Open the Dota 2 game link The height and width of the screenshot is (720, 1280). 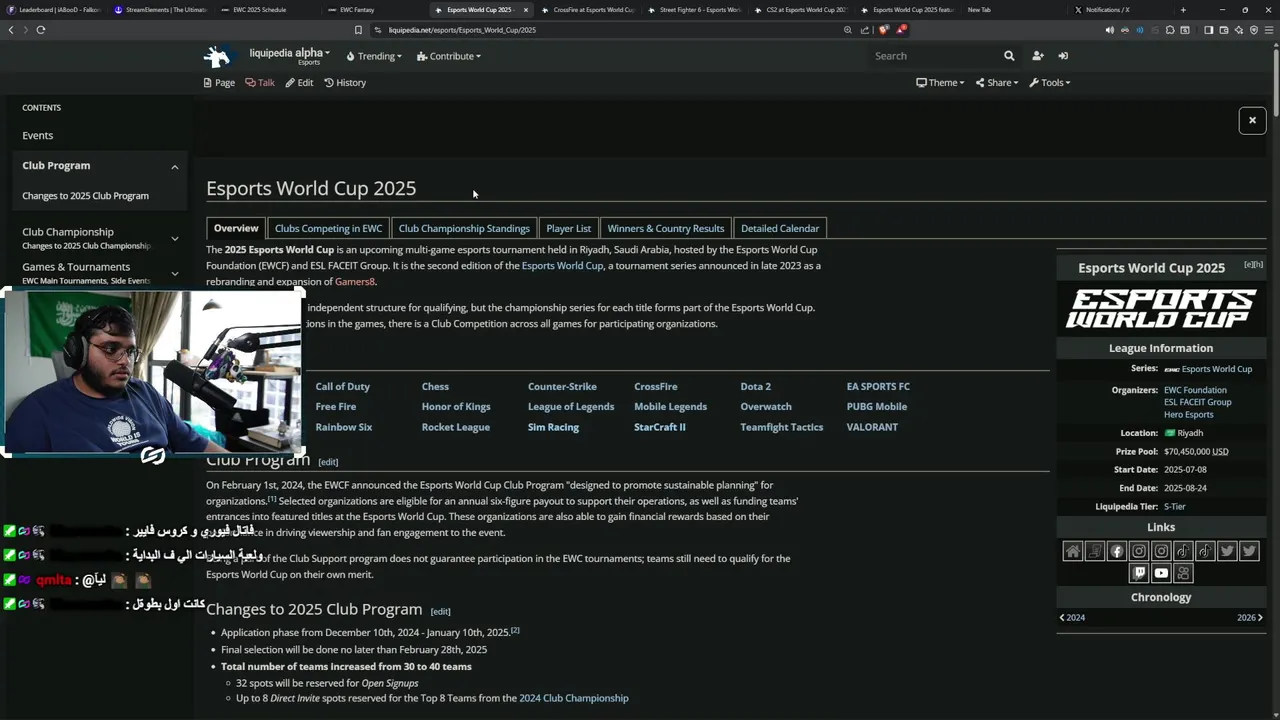pos(755,387)
